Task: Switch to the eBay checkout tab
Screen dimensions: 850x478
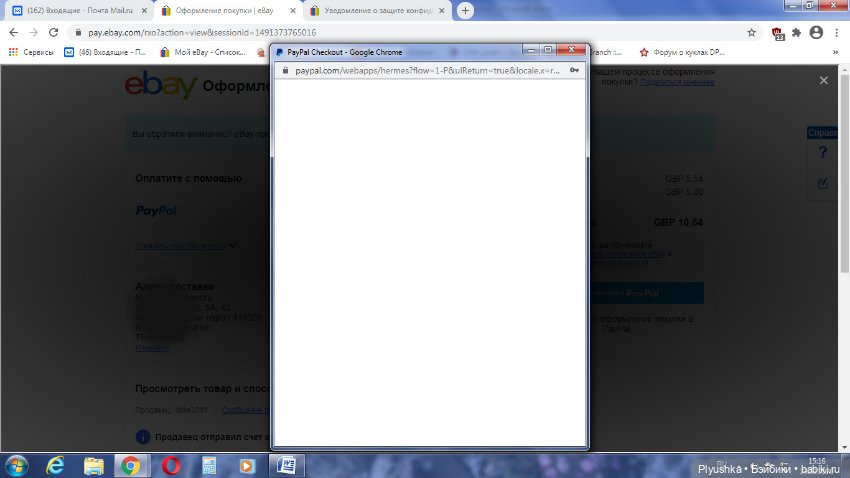Action: pos(228,10)
